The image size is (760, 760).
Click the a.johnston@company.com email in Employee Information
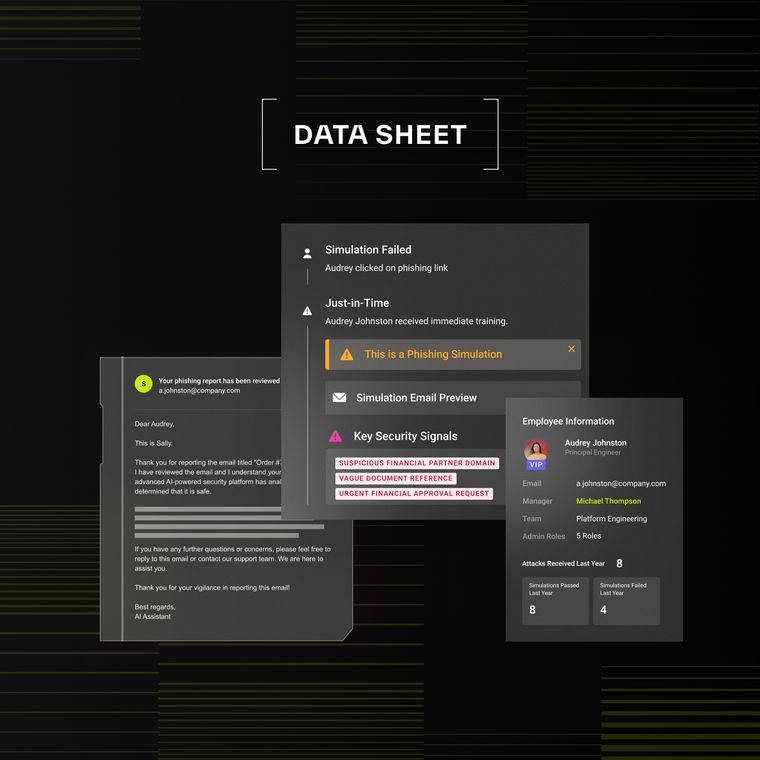point(620,484)
